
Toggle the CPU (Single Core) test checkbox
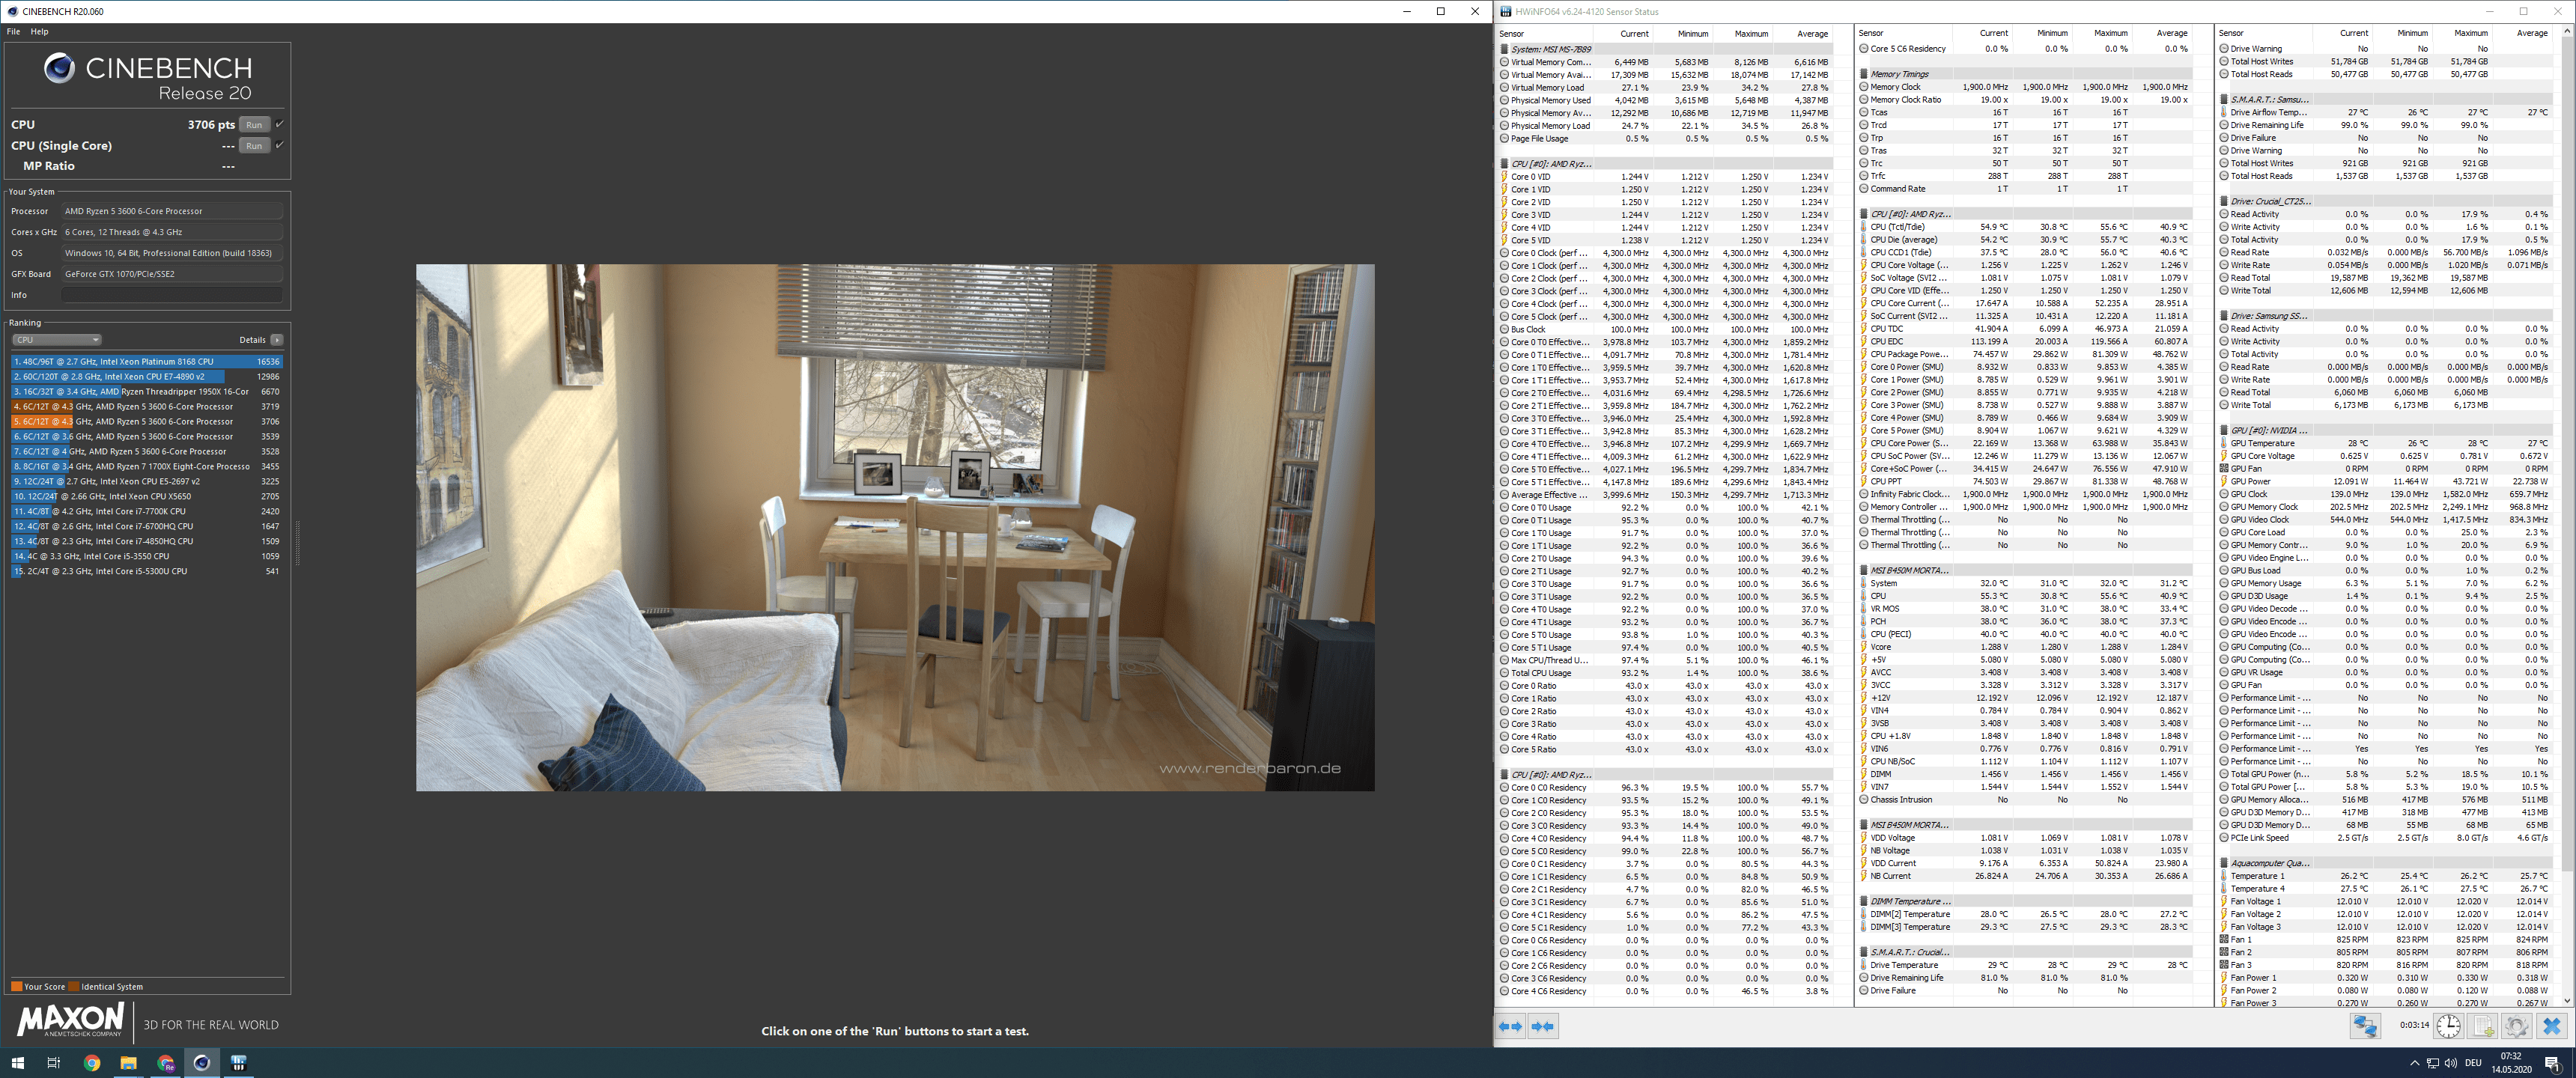[280, 145]
